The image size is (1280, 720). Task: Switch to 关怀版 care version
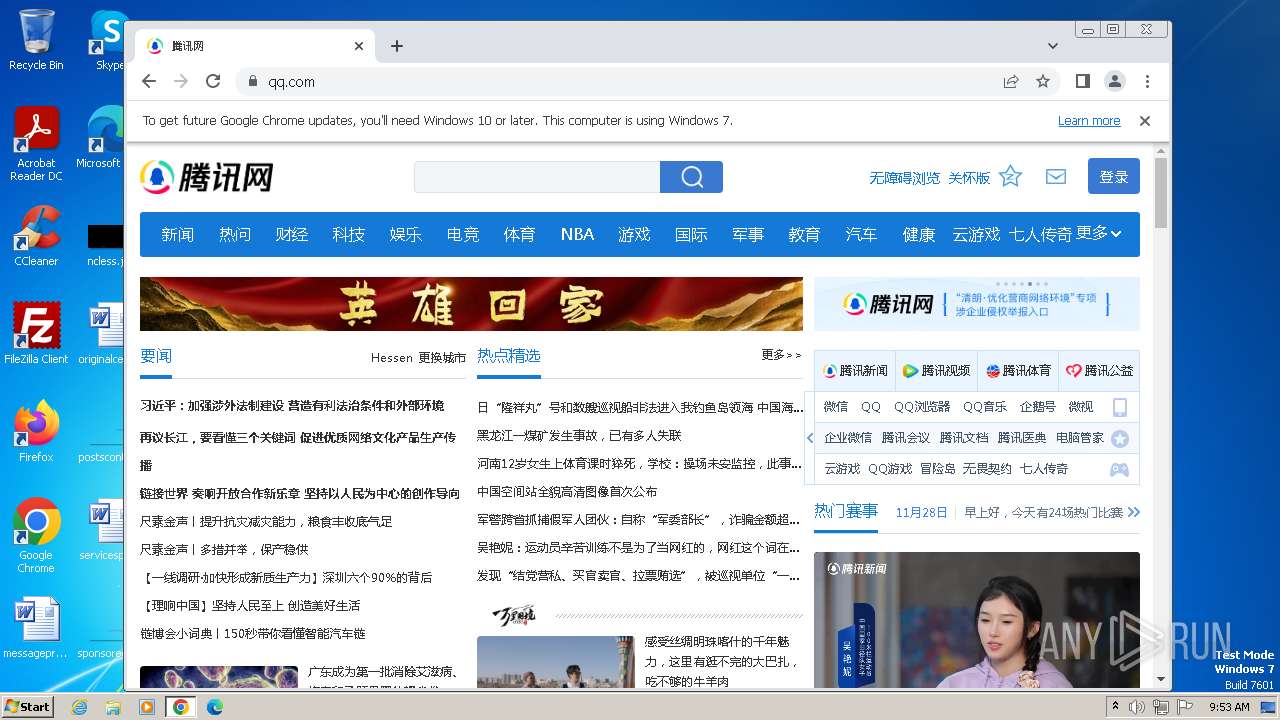(969, 178)
